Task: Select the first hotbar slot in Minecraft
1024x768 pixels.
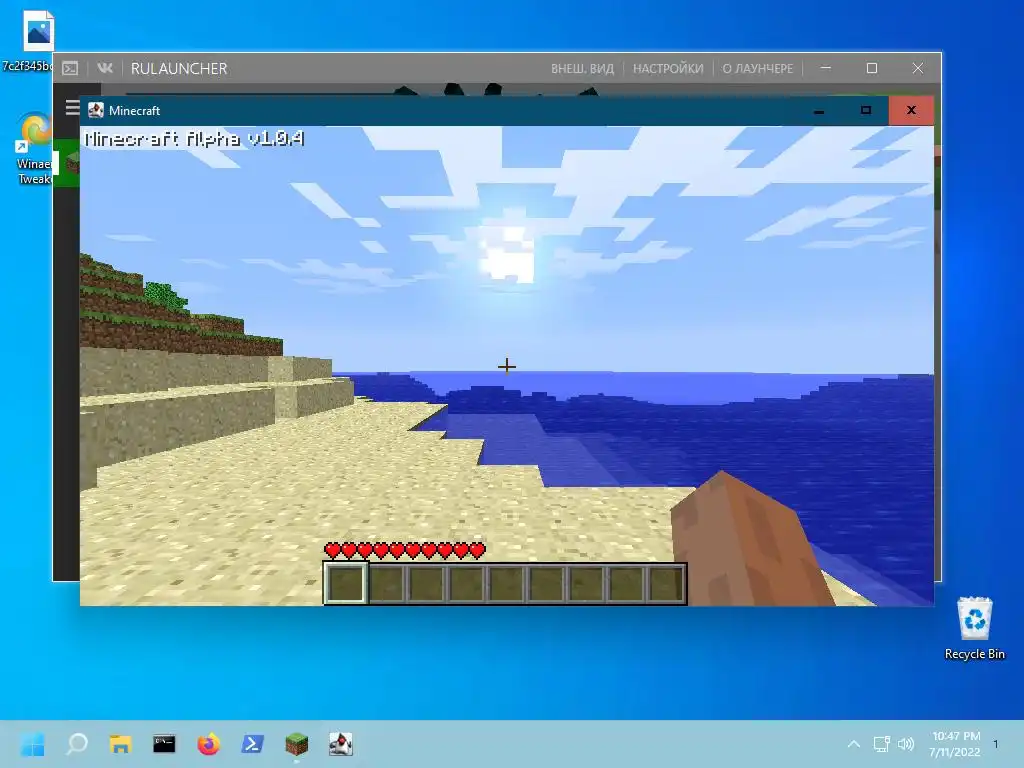Action: tap(346, 583)
